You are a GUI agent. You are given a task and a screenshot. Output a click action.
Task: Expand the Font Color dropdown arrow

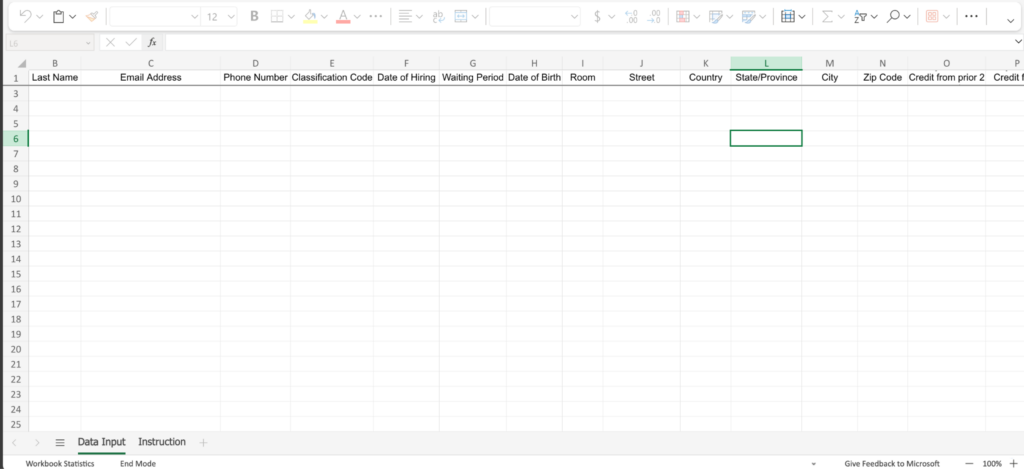click(x=357, y=17)
